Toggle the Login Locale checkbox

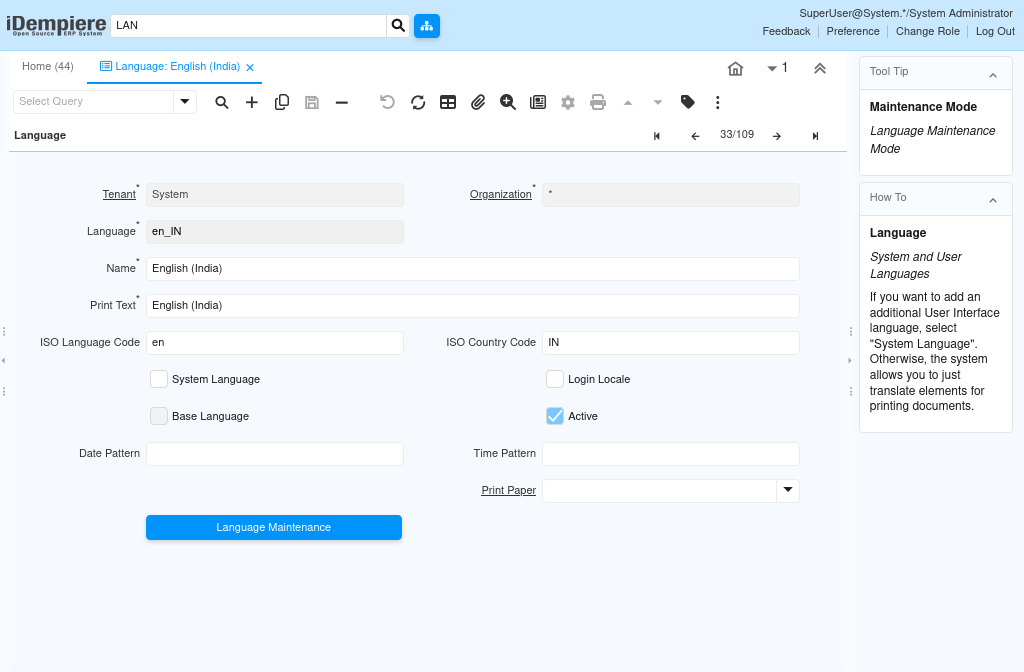pos(555,379)
